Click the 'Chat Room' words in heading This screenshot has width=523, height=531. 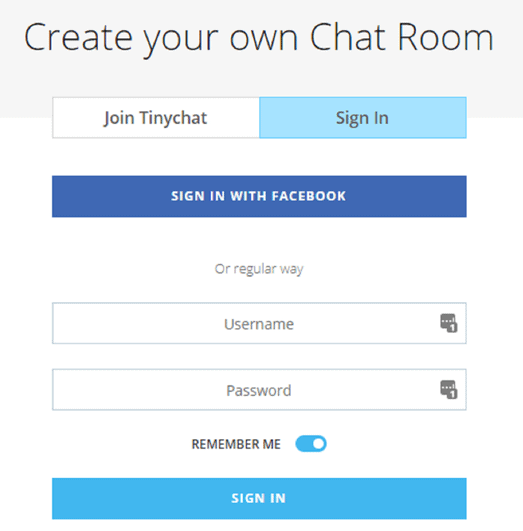coord(402,37)
